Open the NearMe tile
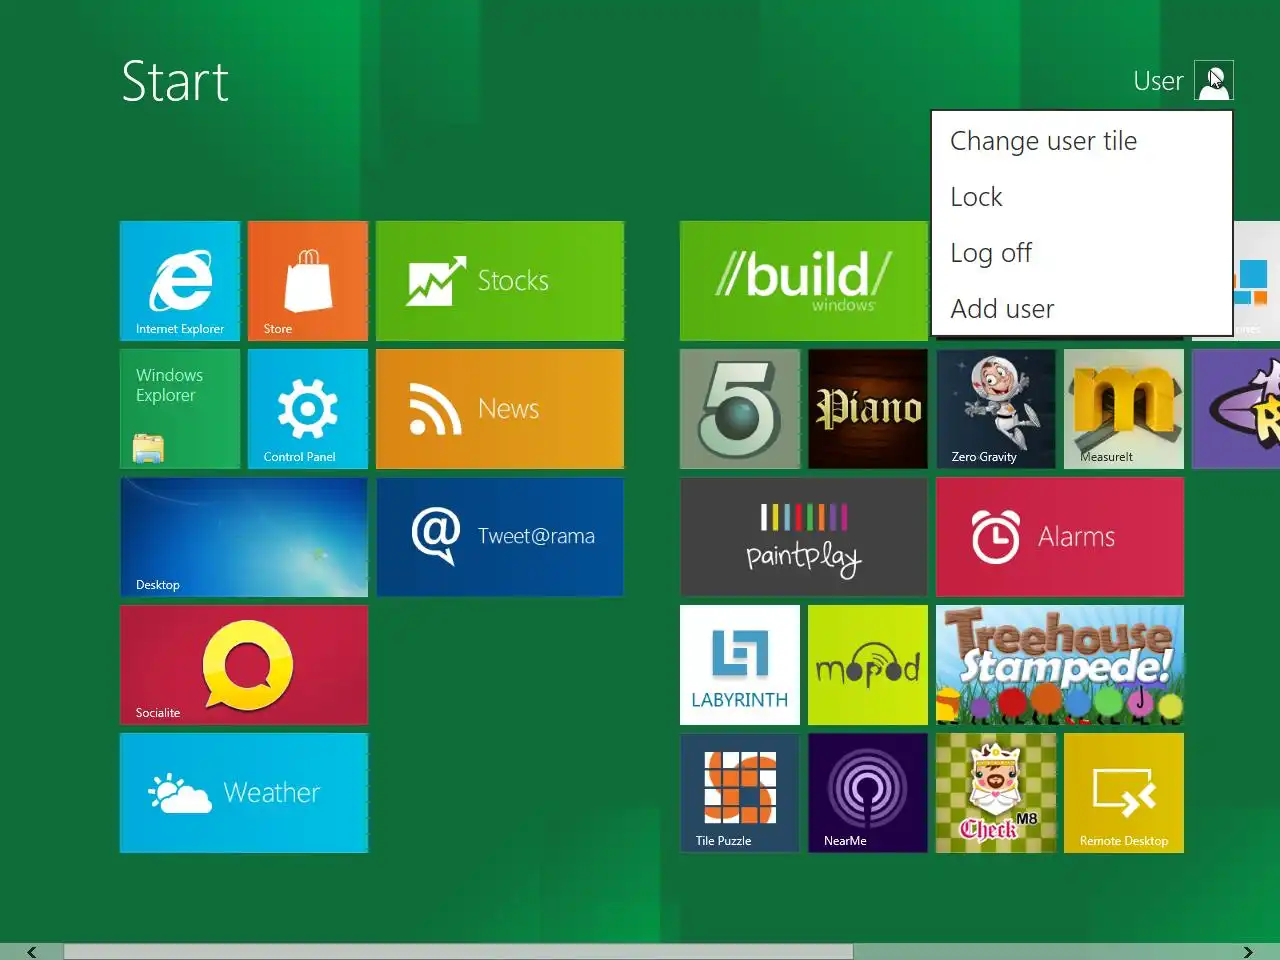The height and width of the screenshot is (960, 1280). [x=868, y=793]
